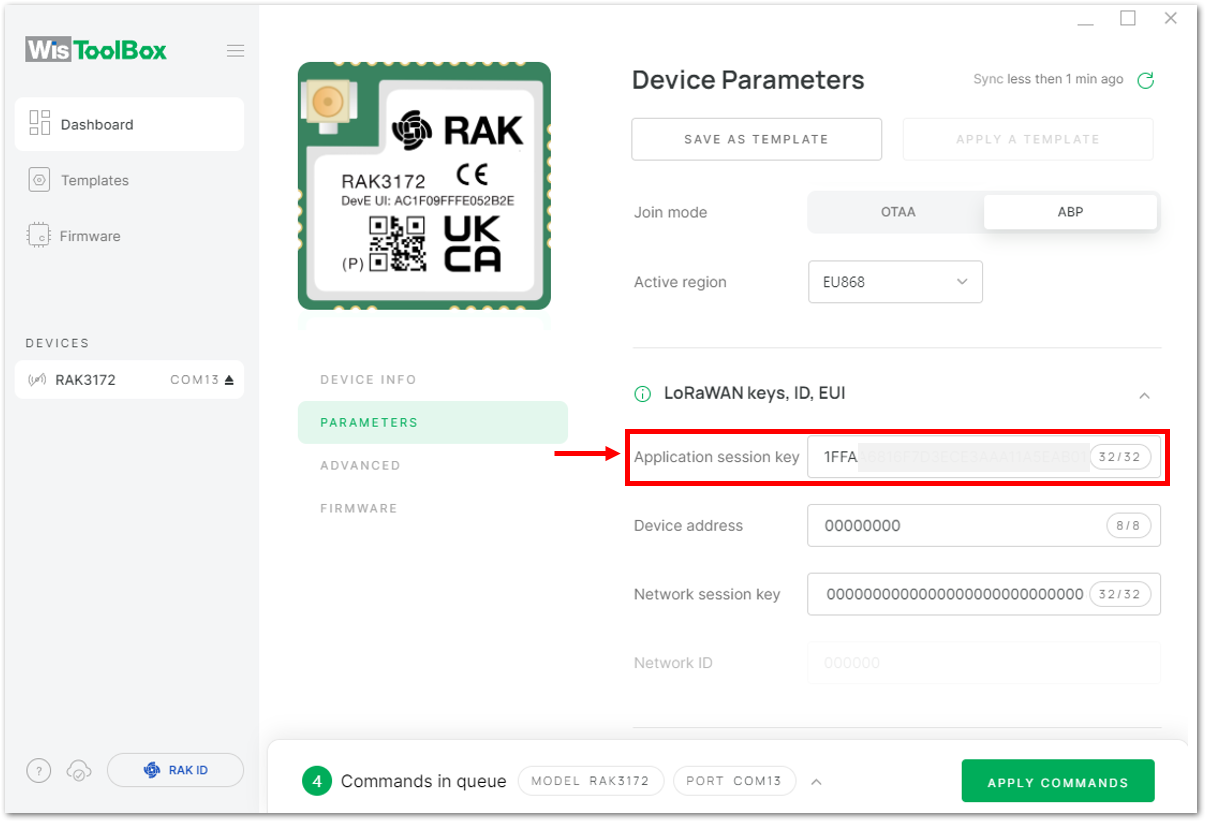This screenshot has width=1206, height=822.
Task: Select OTAA join mode
Action: tap(897, 212)
